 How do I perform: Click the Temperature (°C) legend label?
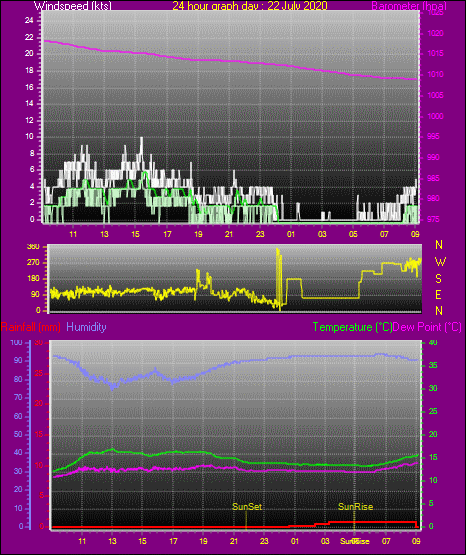[x=352, y=327]
